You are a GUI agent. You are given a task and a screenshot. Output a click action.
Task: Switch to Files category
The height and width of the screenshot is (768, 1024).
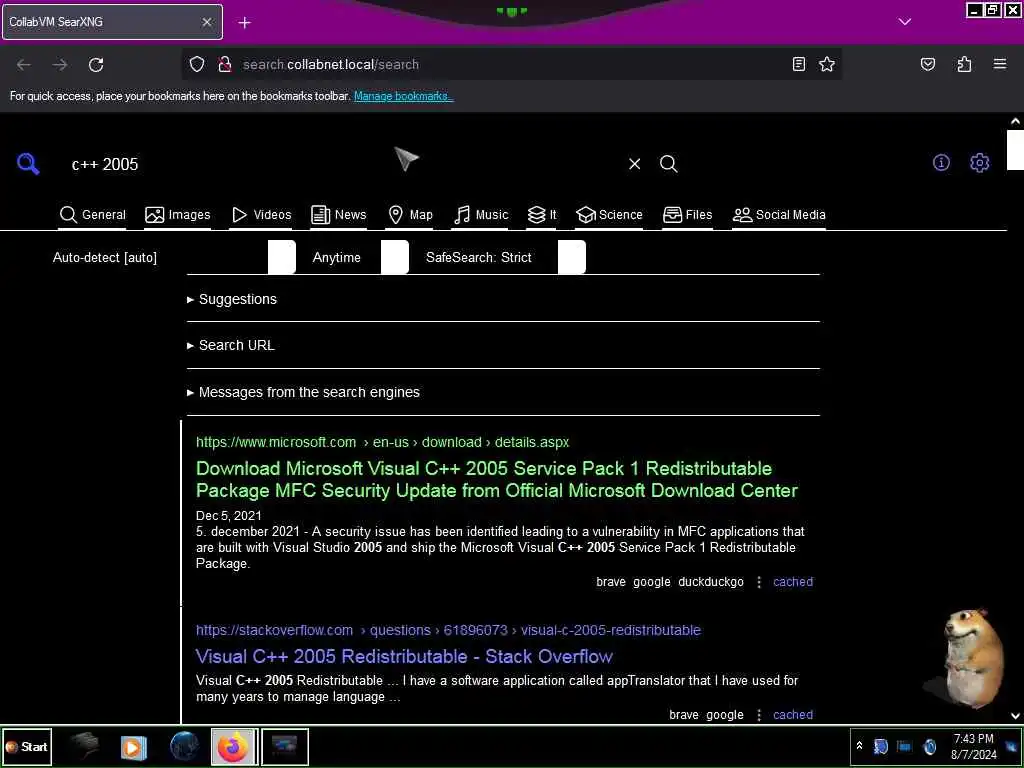coord(687,215)
